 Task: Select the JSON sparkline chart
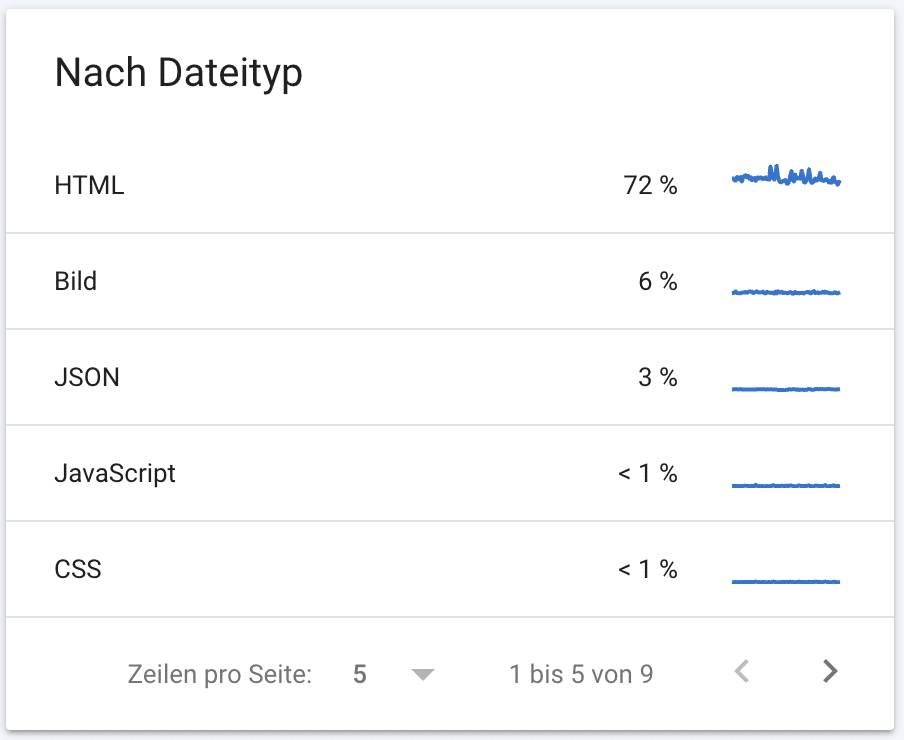pyautogui.click(x=786, y=388)
